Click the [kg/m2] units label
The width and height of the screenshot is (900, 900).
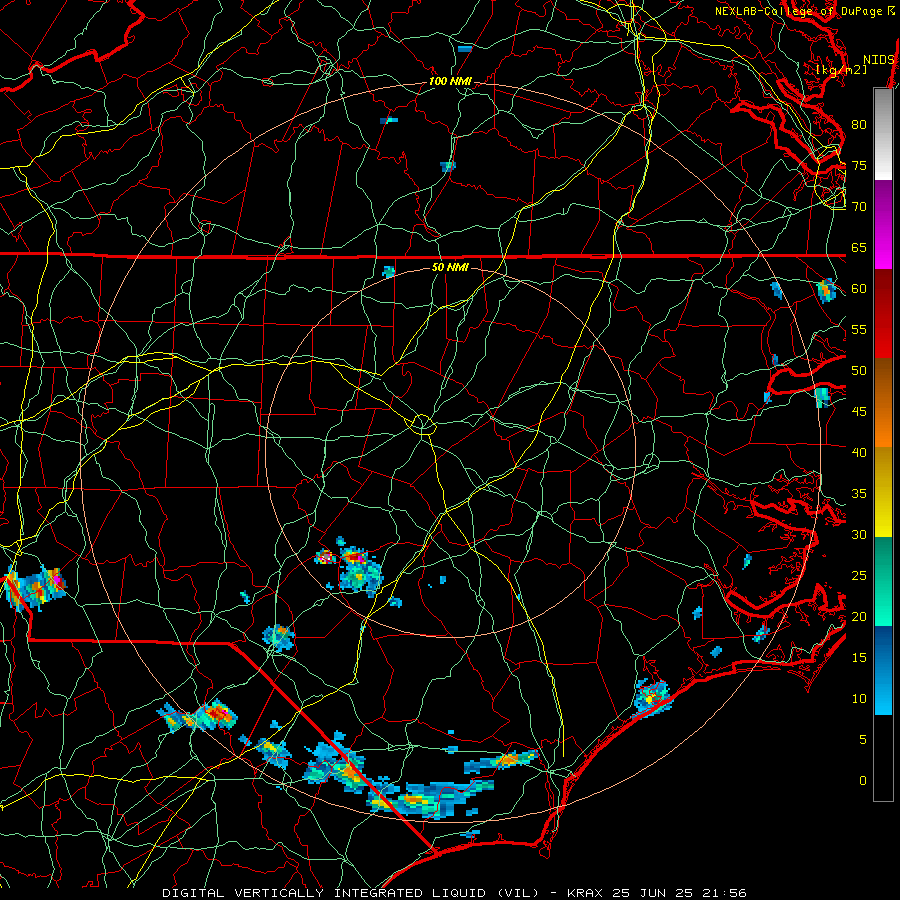click(x=841, y=70)
